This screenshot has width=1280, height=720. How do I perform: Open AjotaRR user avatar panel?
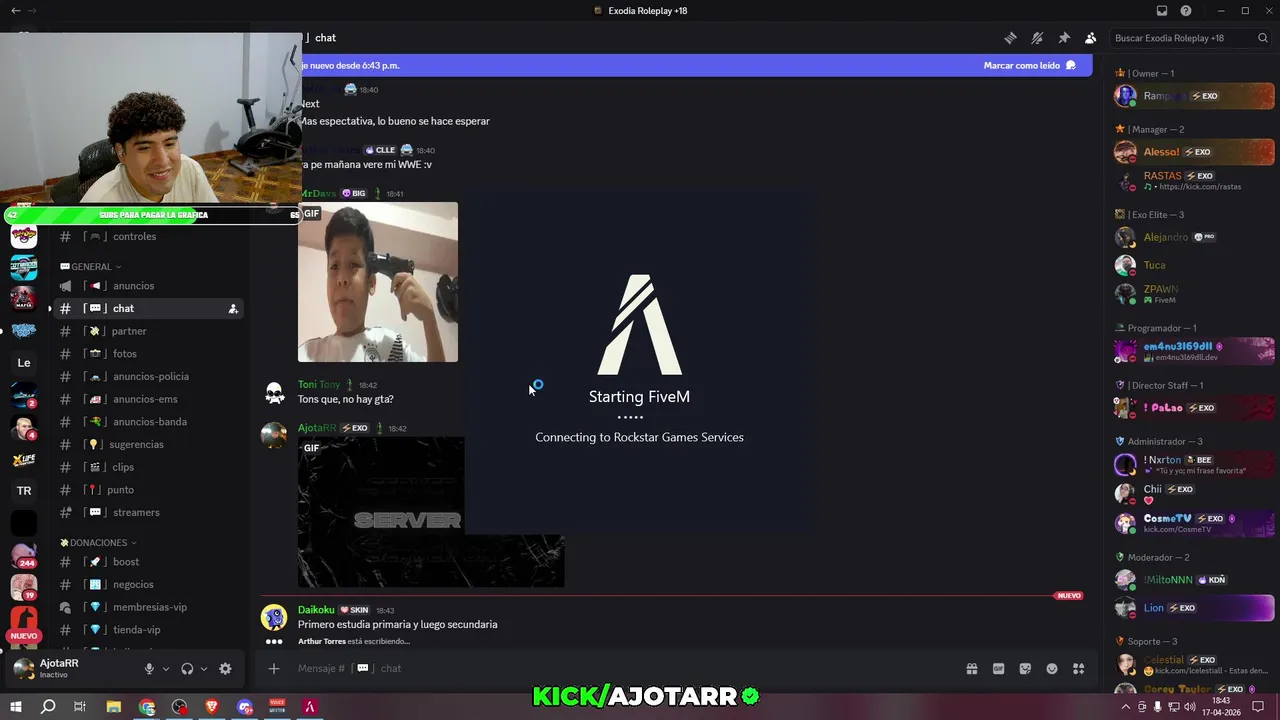coord(24,668)
